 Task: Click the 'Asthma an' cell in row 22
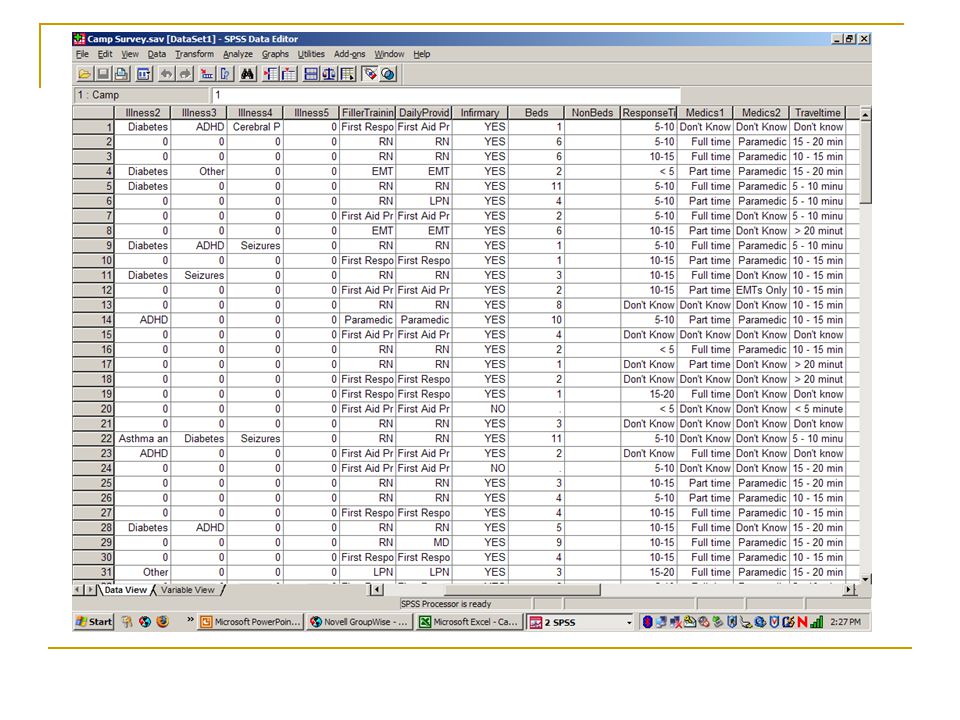point(143,438)
